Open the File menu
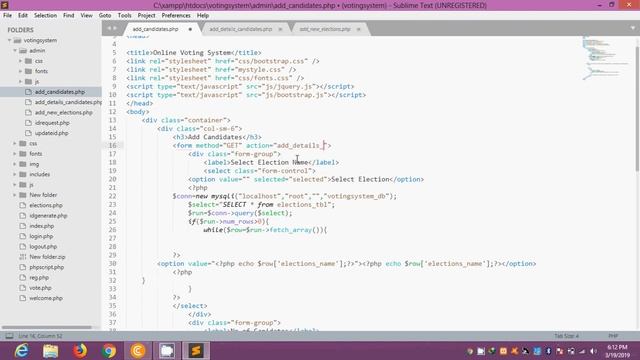Viewport: 640px width, 360px height. (x=7, y=16)
